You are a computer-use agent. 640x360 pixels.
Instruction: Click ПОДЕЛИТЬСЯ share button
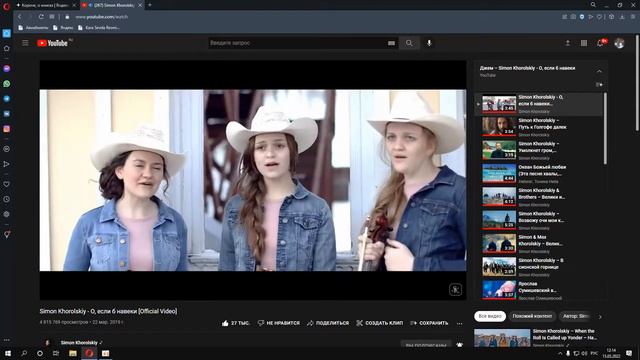(x=328, y=323)
